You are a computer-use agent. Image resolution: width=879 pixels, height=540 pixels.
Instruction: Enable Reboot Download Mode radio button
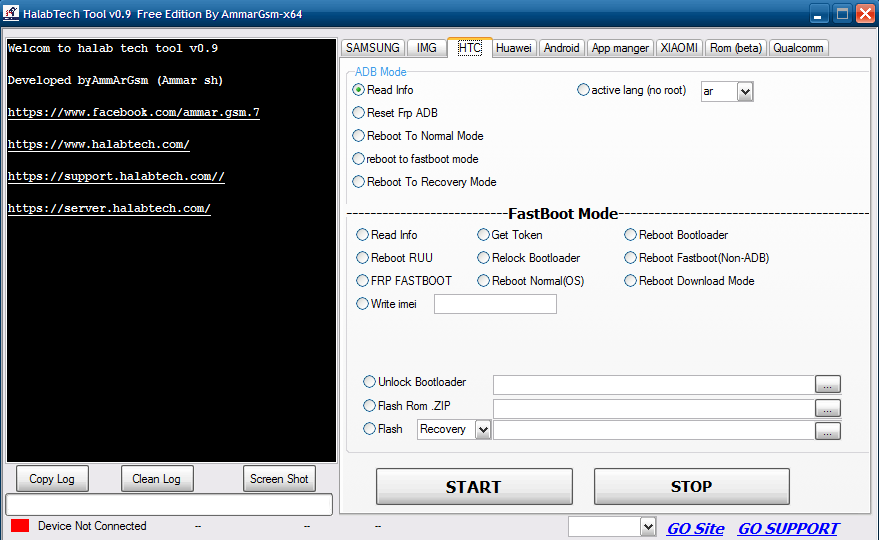point(631,281)
